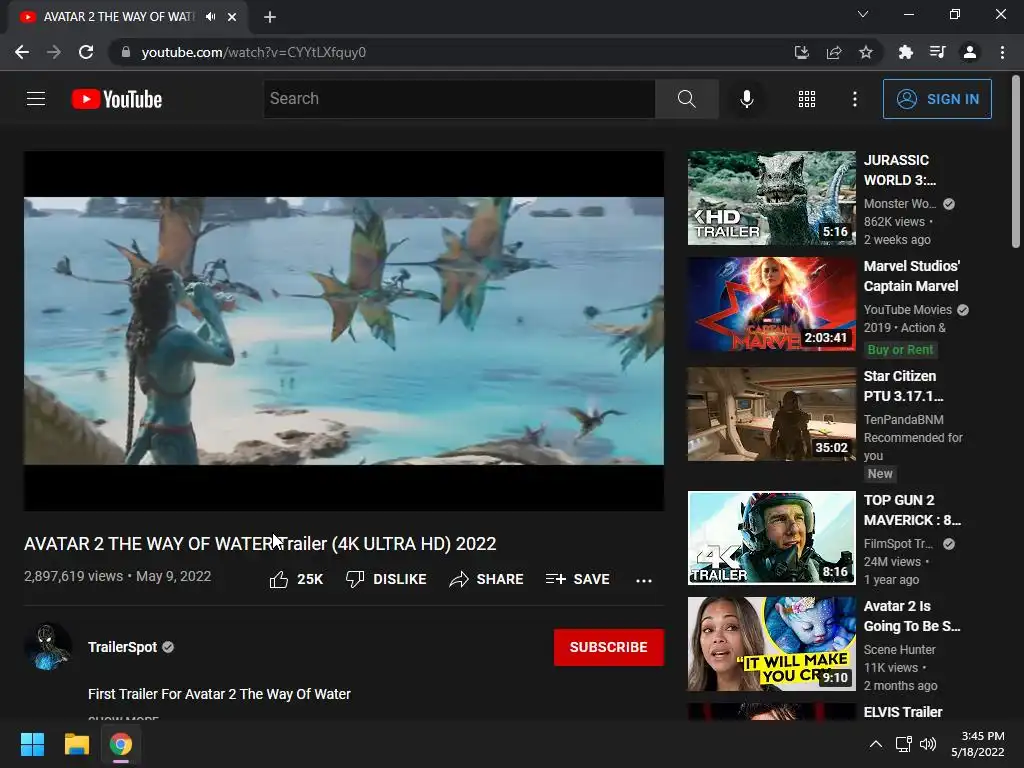
Task: Click the Buy or Rent badge
Action: [900, 349]
